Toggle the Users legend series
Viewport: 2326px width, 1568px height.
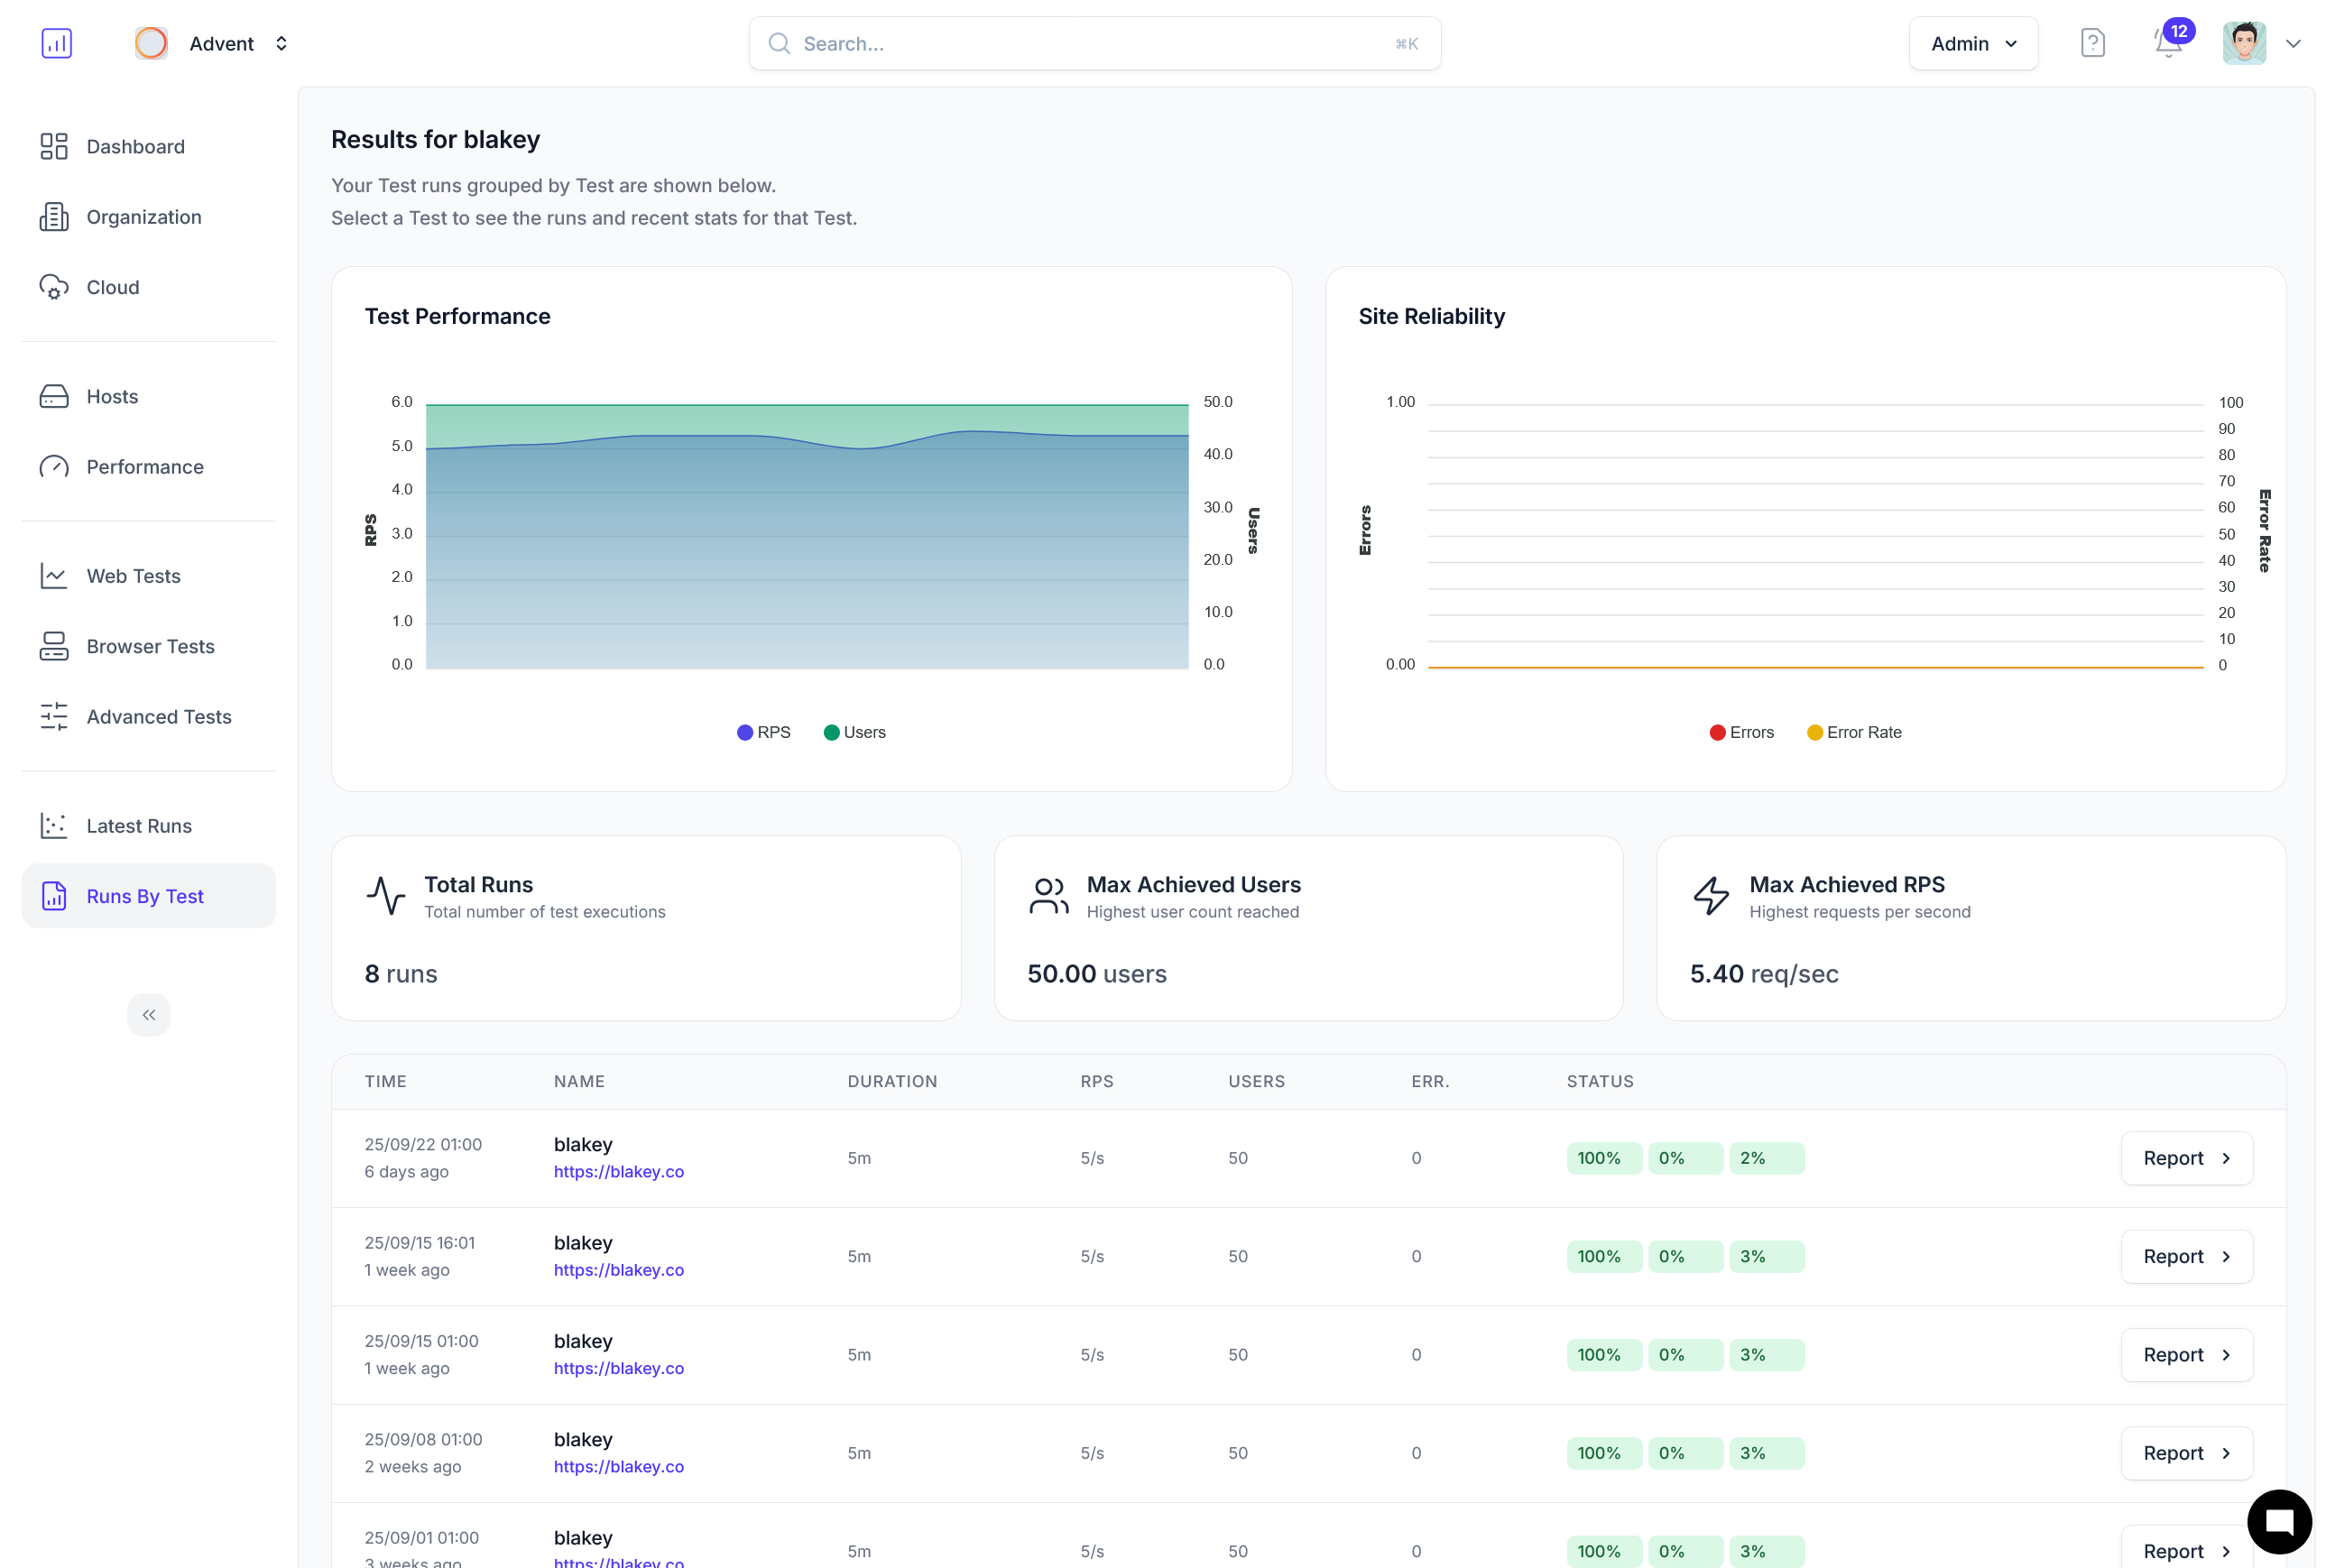coord(854,733)
